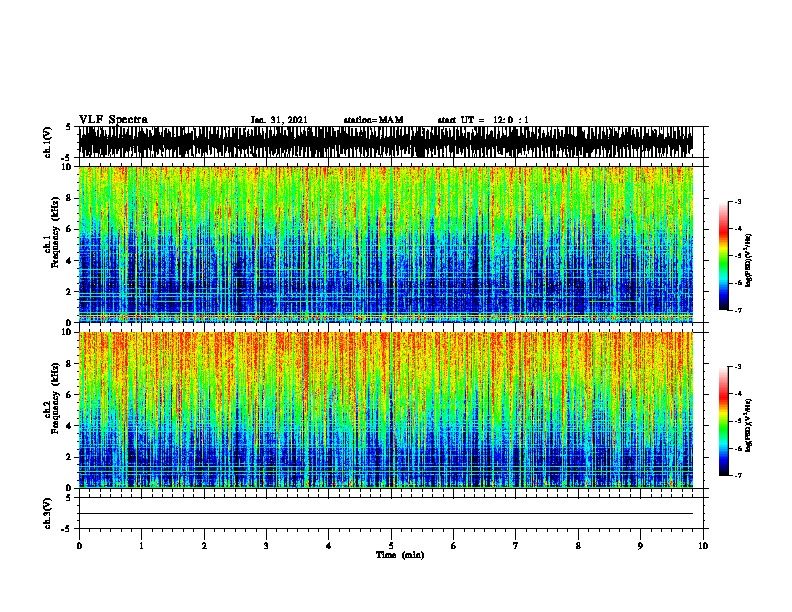792x612 pixels.
Task: Click the '-3' label on ch.1 color scale
Action: pos(737,201)
